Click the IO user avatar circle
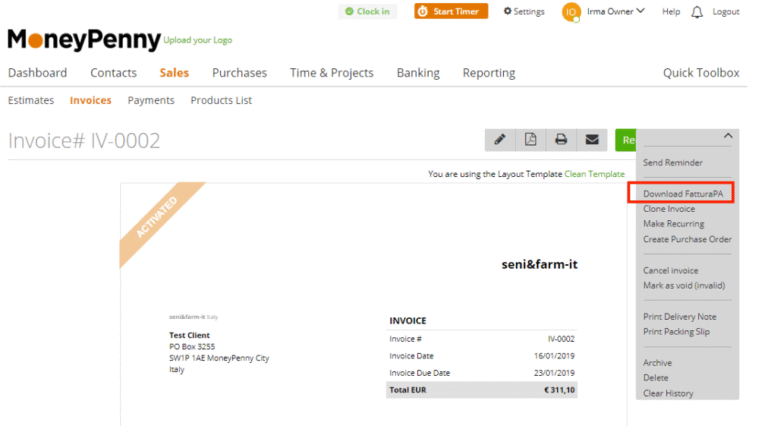 coord(571,12)
